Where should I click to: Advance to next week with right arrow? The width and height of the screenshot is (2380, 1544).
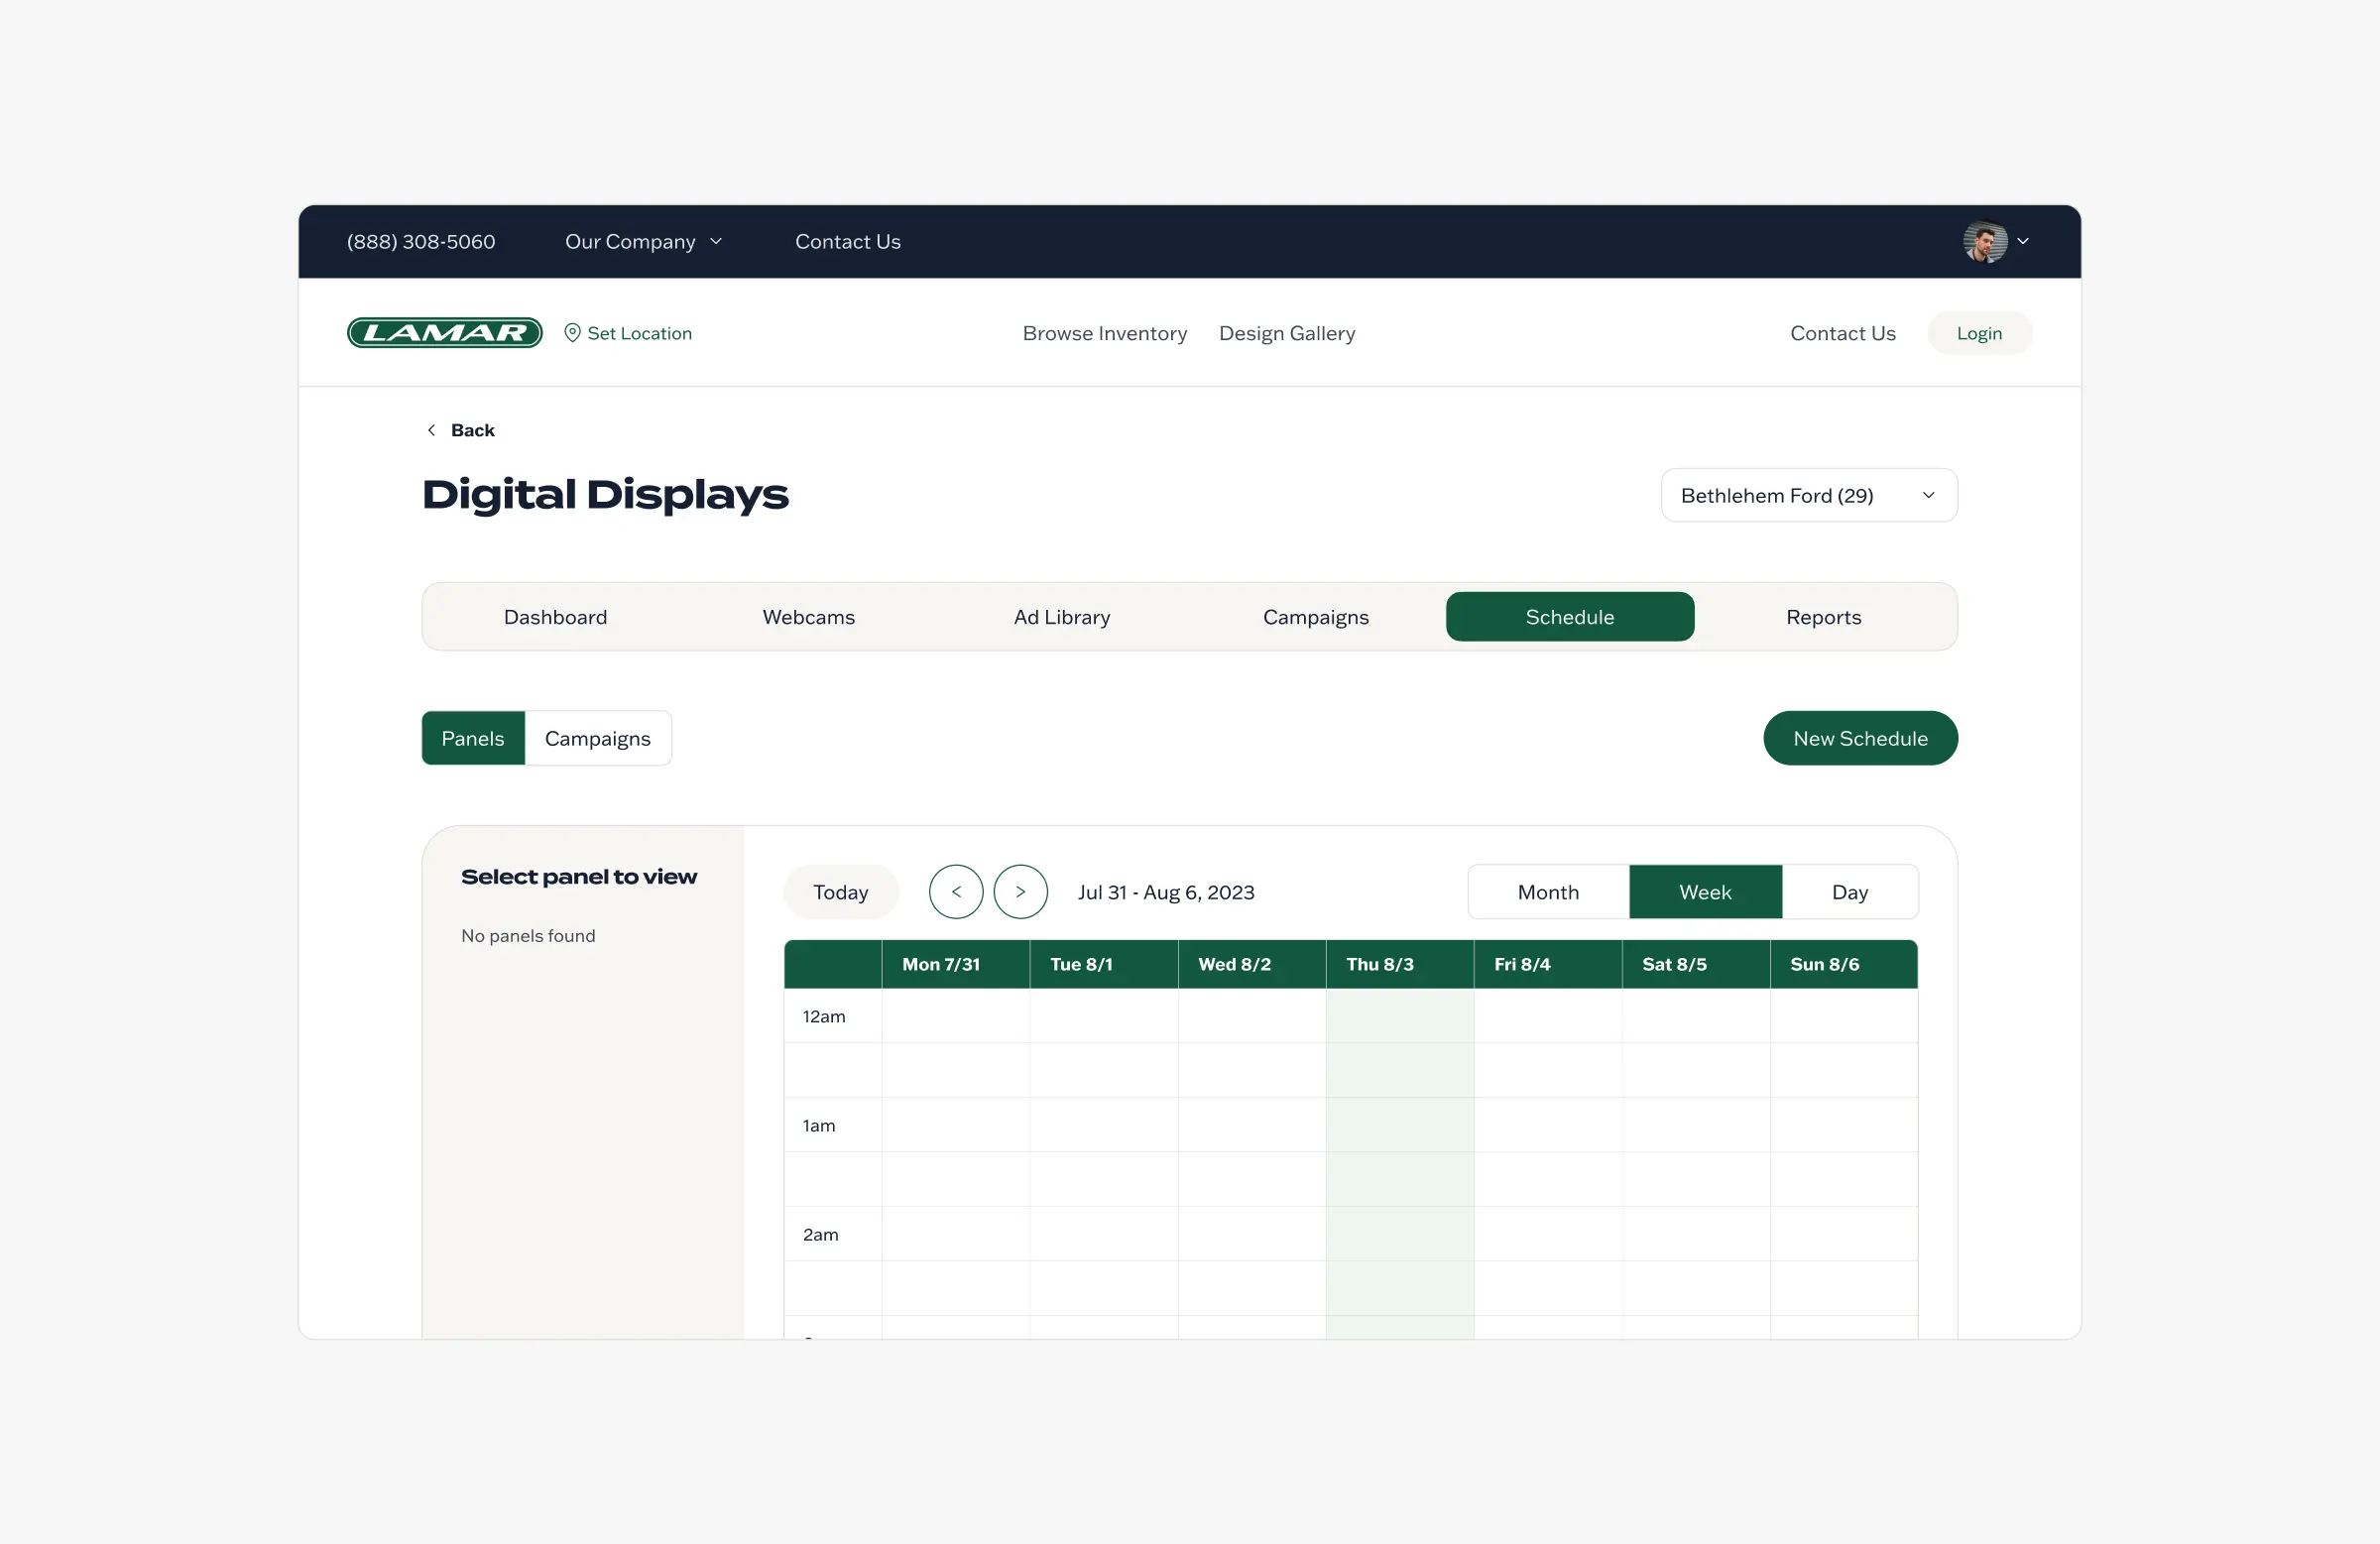[1020, 892]
